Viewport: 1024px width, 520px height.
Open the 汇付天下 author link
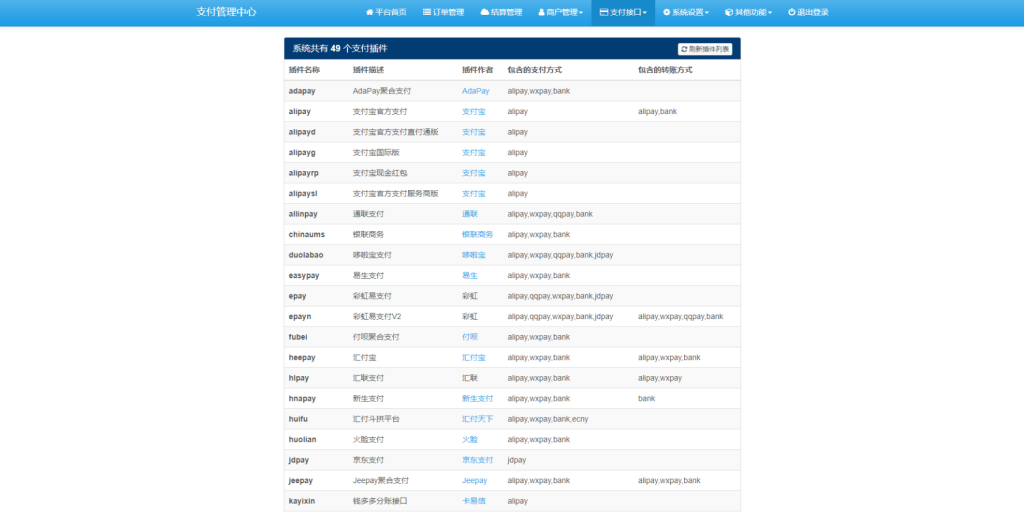point(477,419)
